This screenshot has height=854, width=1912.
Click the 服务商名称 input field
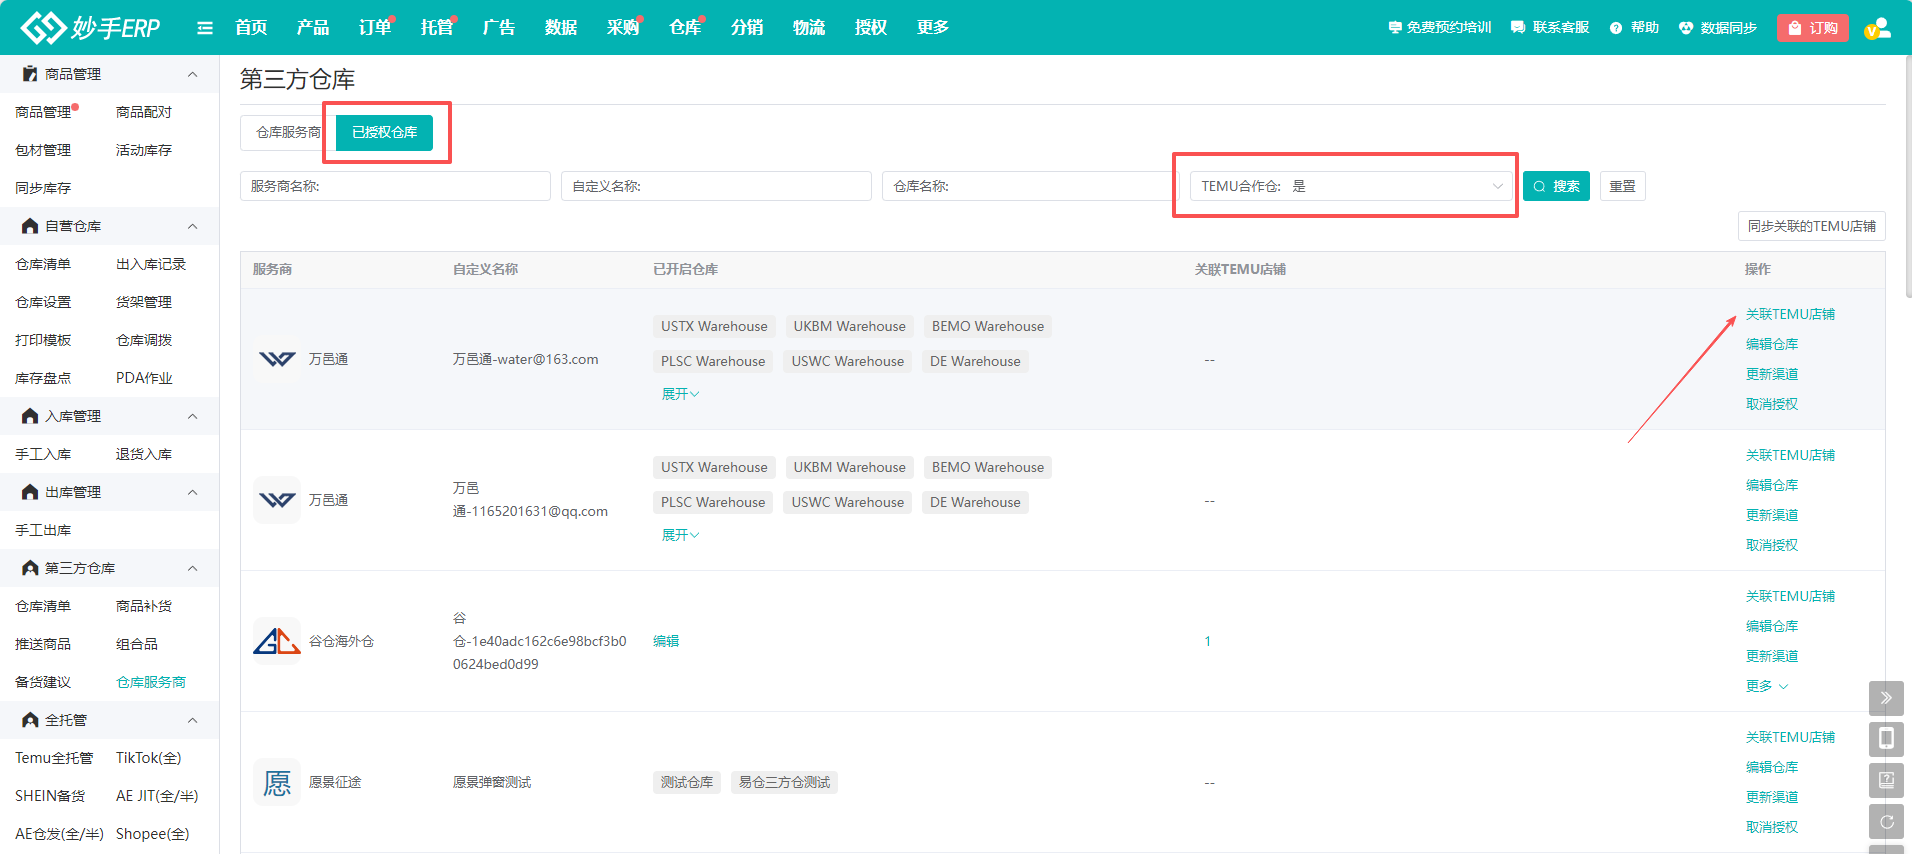tap(395, 186)
